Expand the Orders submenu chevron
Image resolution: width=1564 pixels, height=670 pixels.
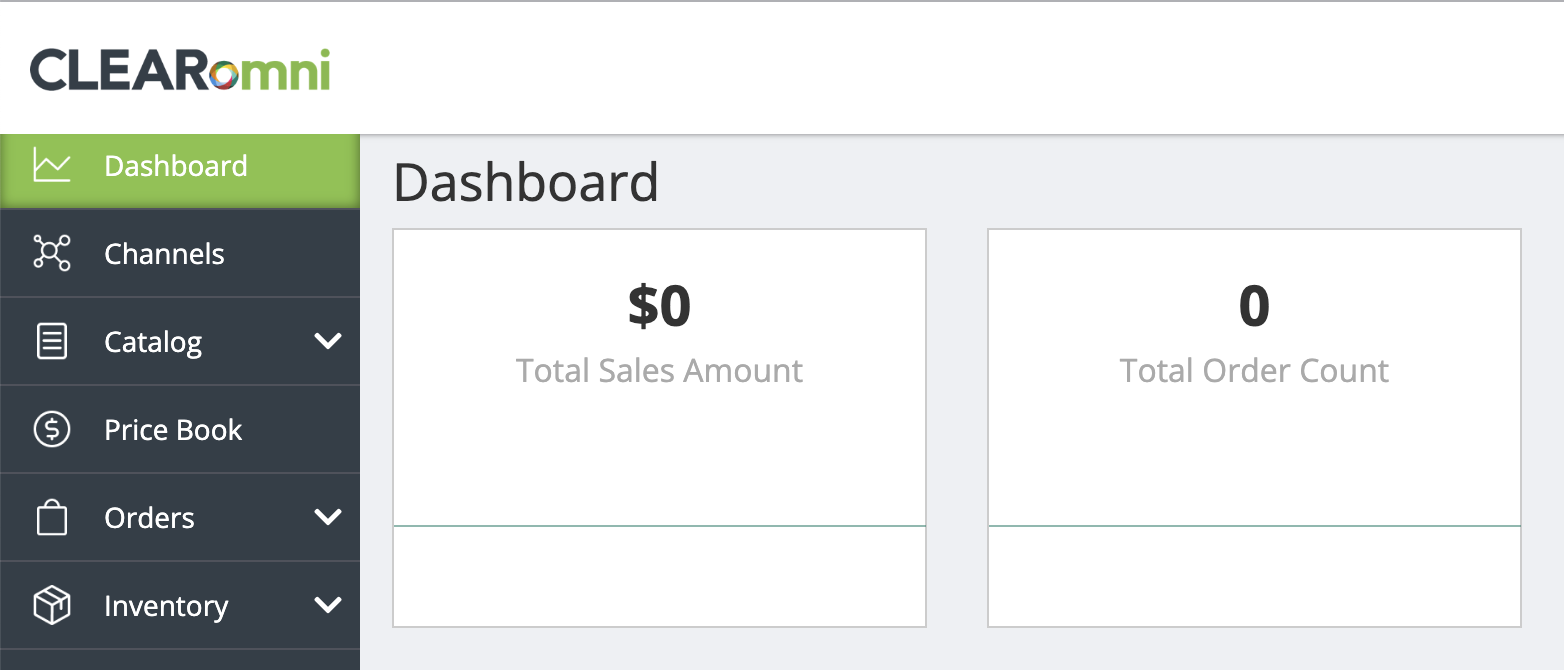click(x=328, y=517)
